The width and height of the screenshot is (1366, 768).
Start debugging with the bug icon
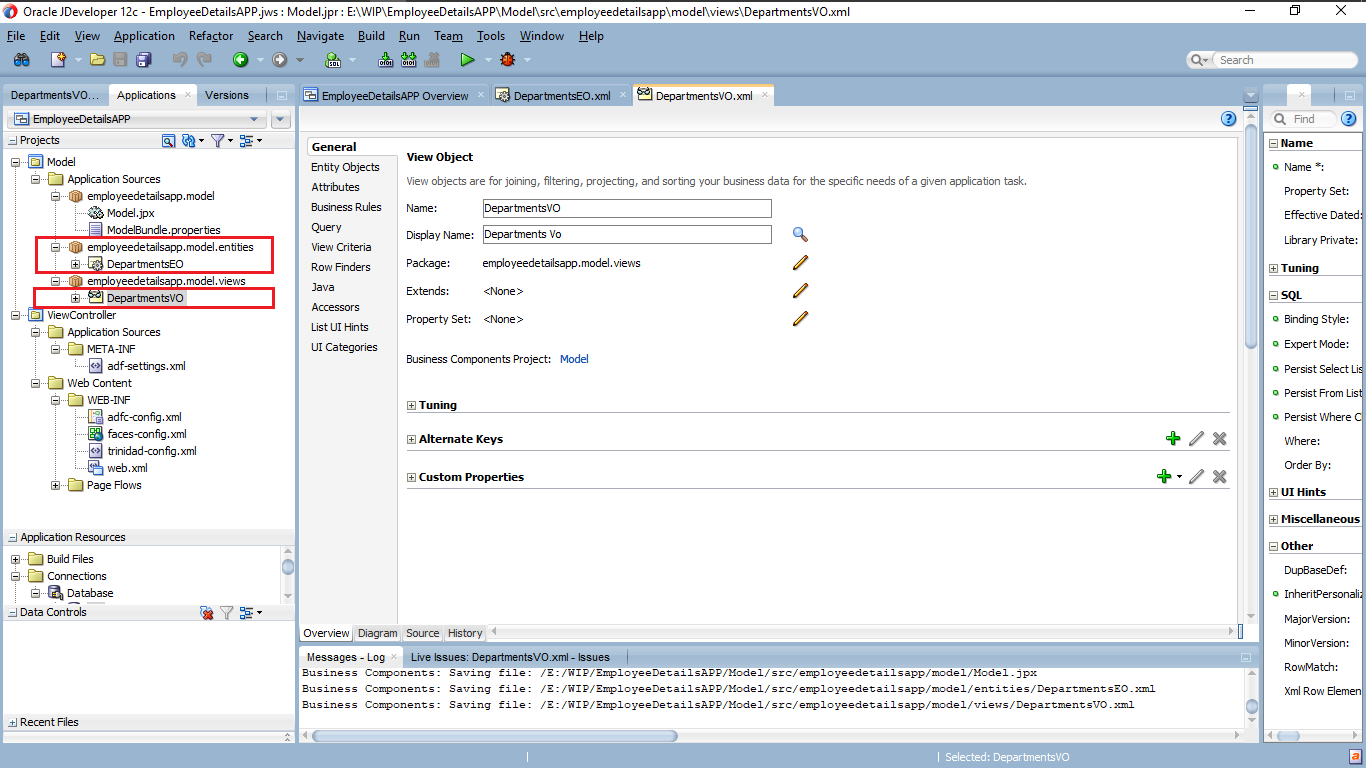click(x=508, y=59)
